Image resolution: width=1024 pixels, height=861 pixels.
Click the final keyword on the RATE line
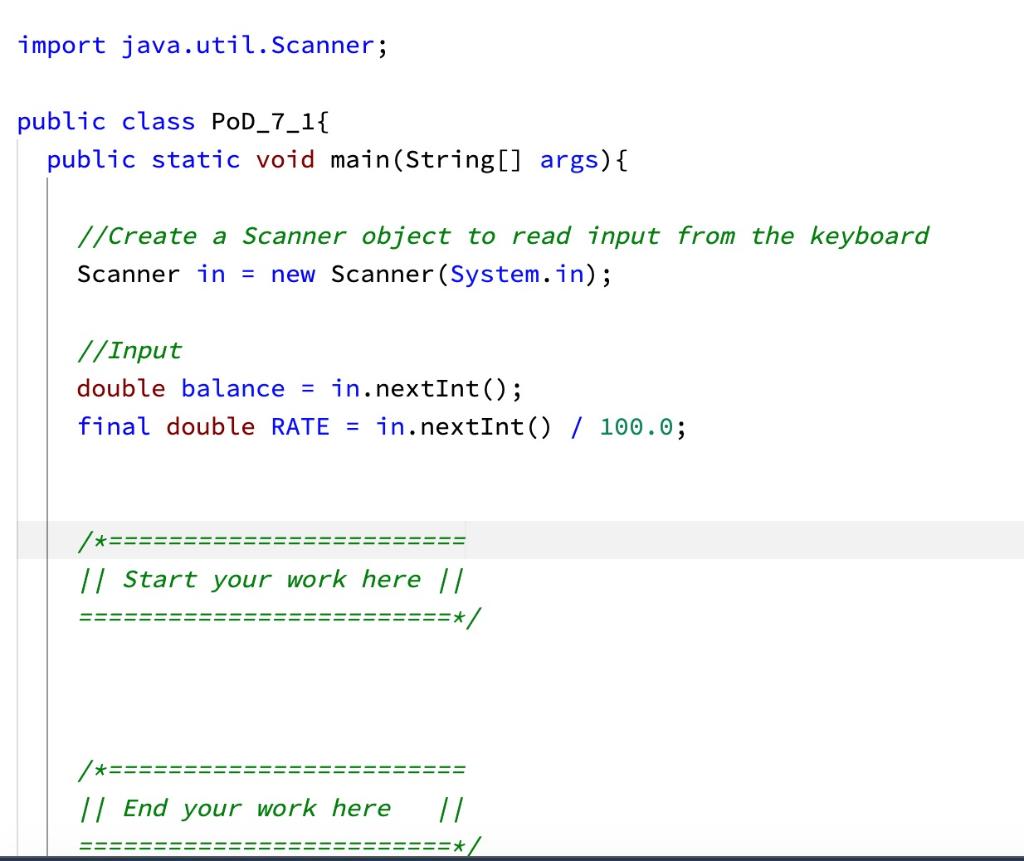click(113, 426)
